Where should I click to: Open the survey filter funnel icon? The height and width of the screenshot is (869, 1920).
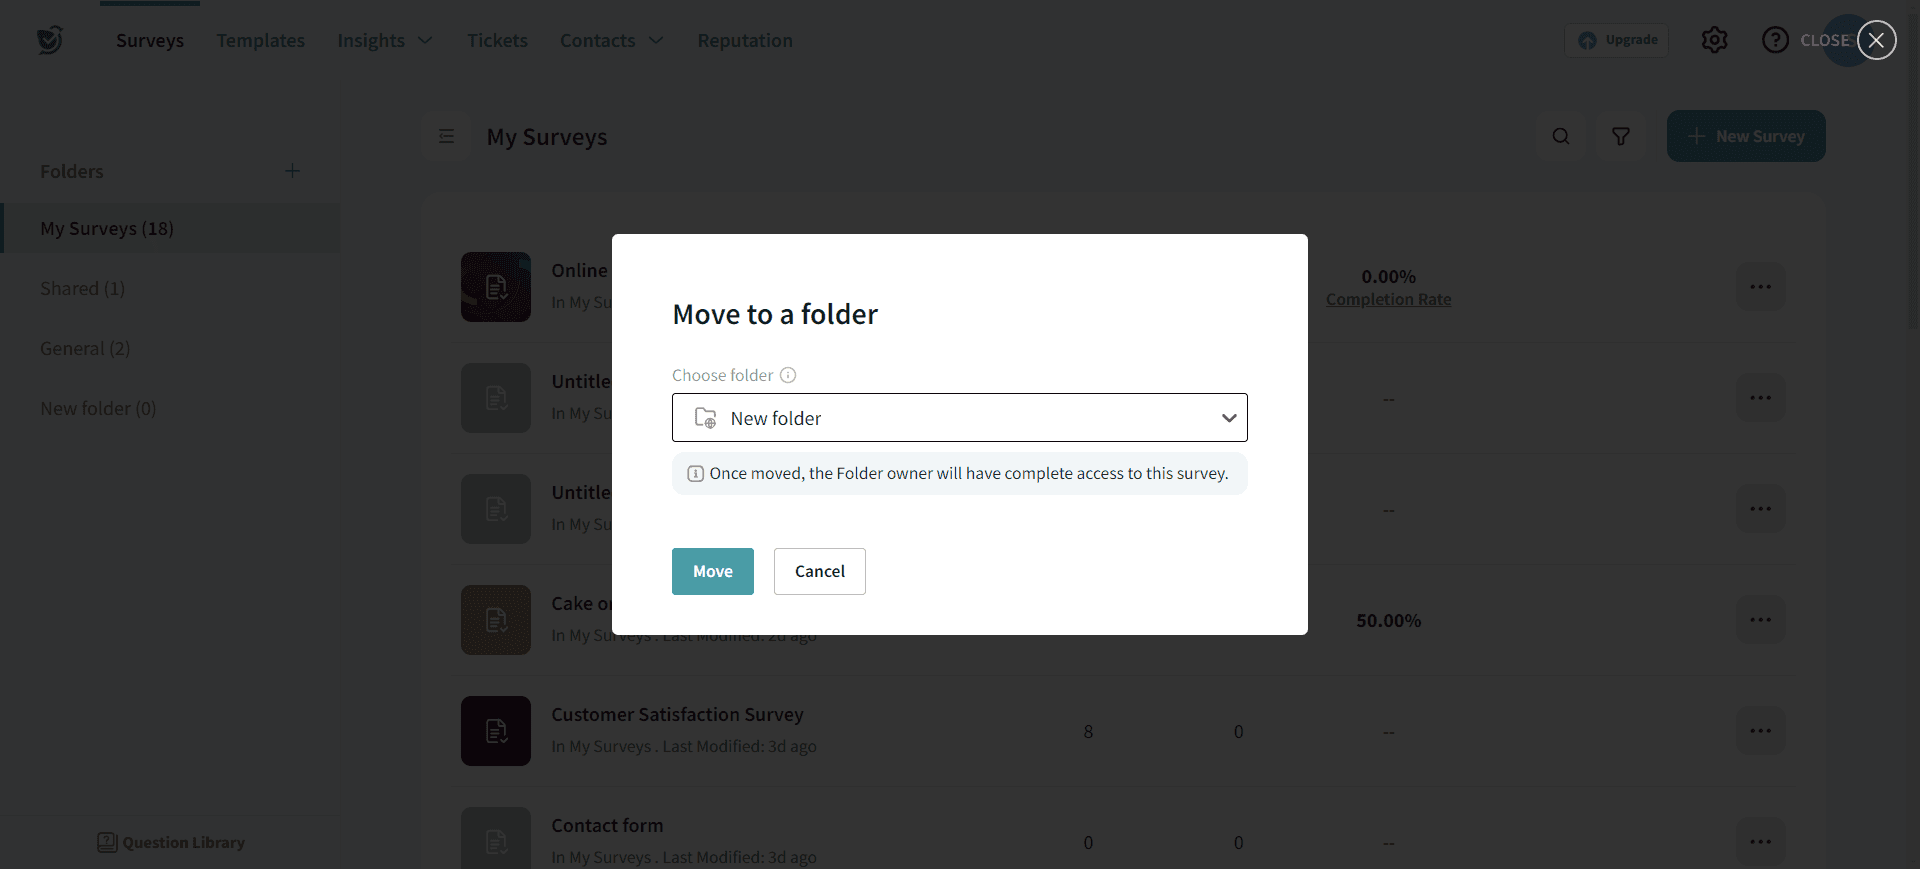pos(1621,136)
